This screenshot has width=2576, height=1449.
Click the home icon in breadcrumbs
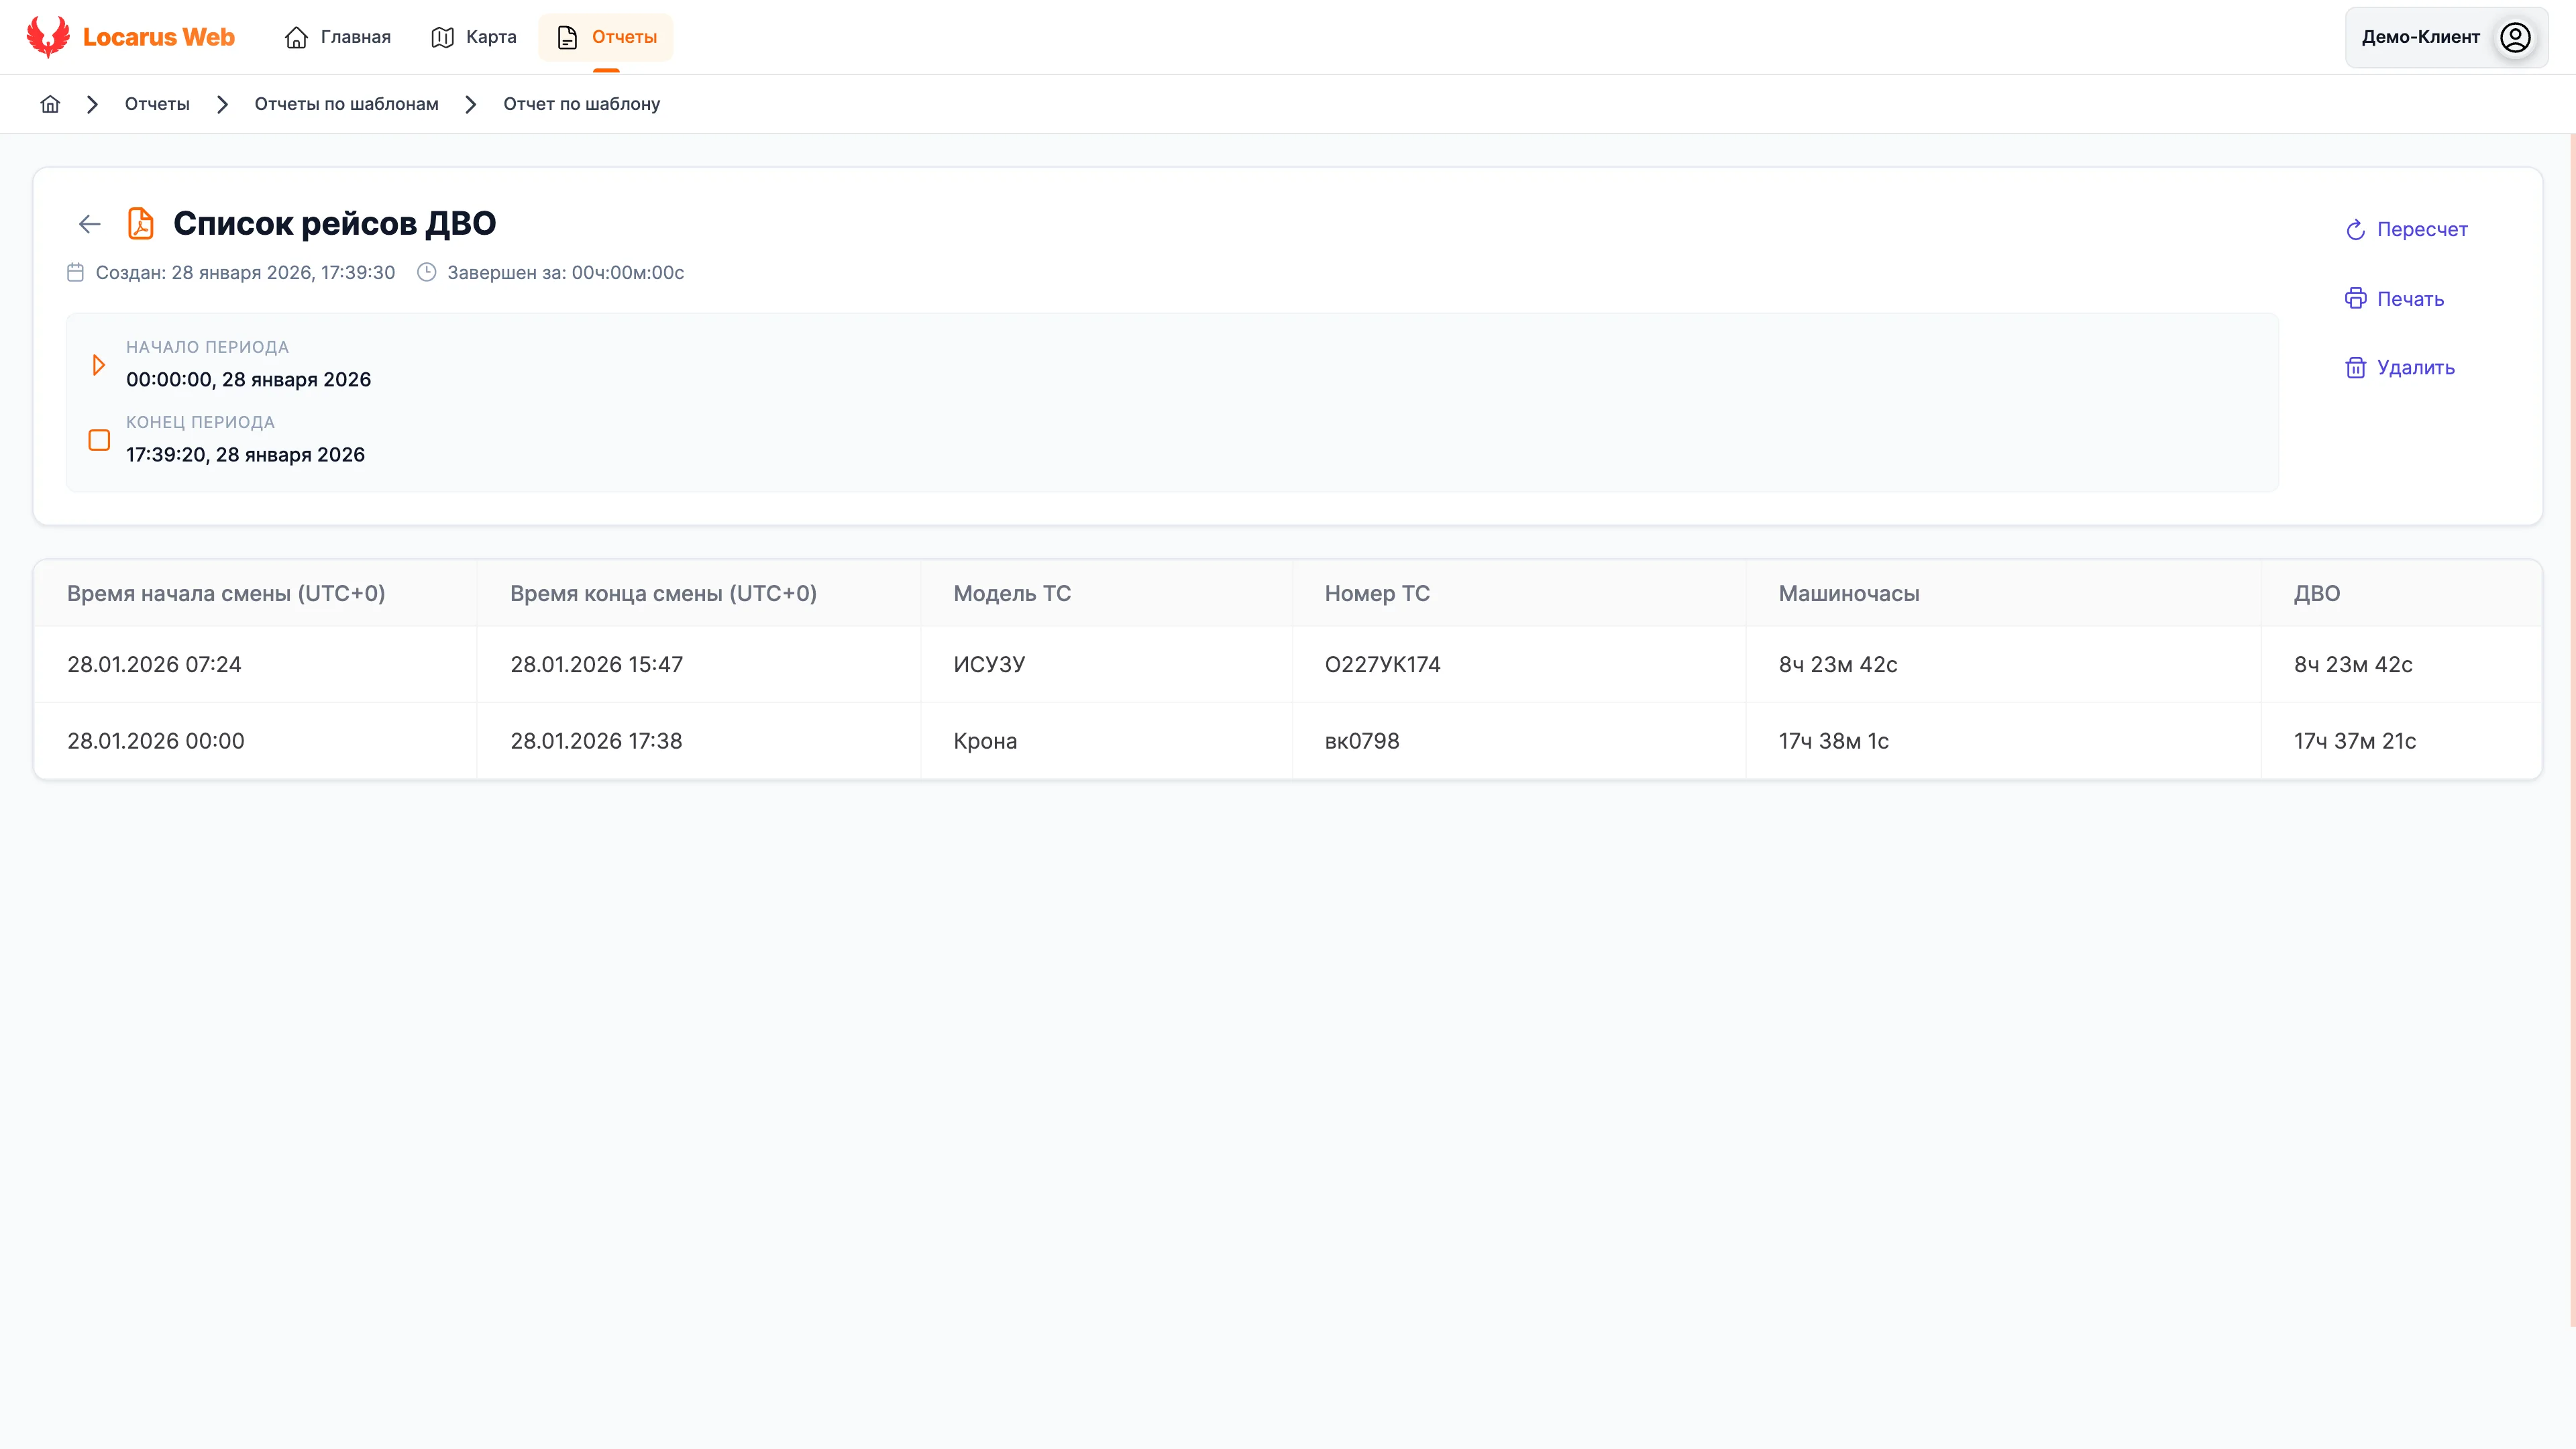pyautogui.click(x=50, y=104)
